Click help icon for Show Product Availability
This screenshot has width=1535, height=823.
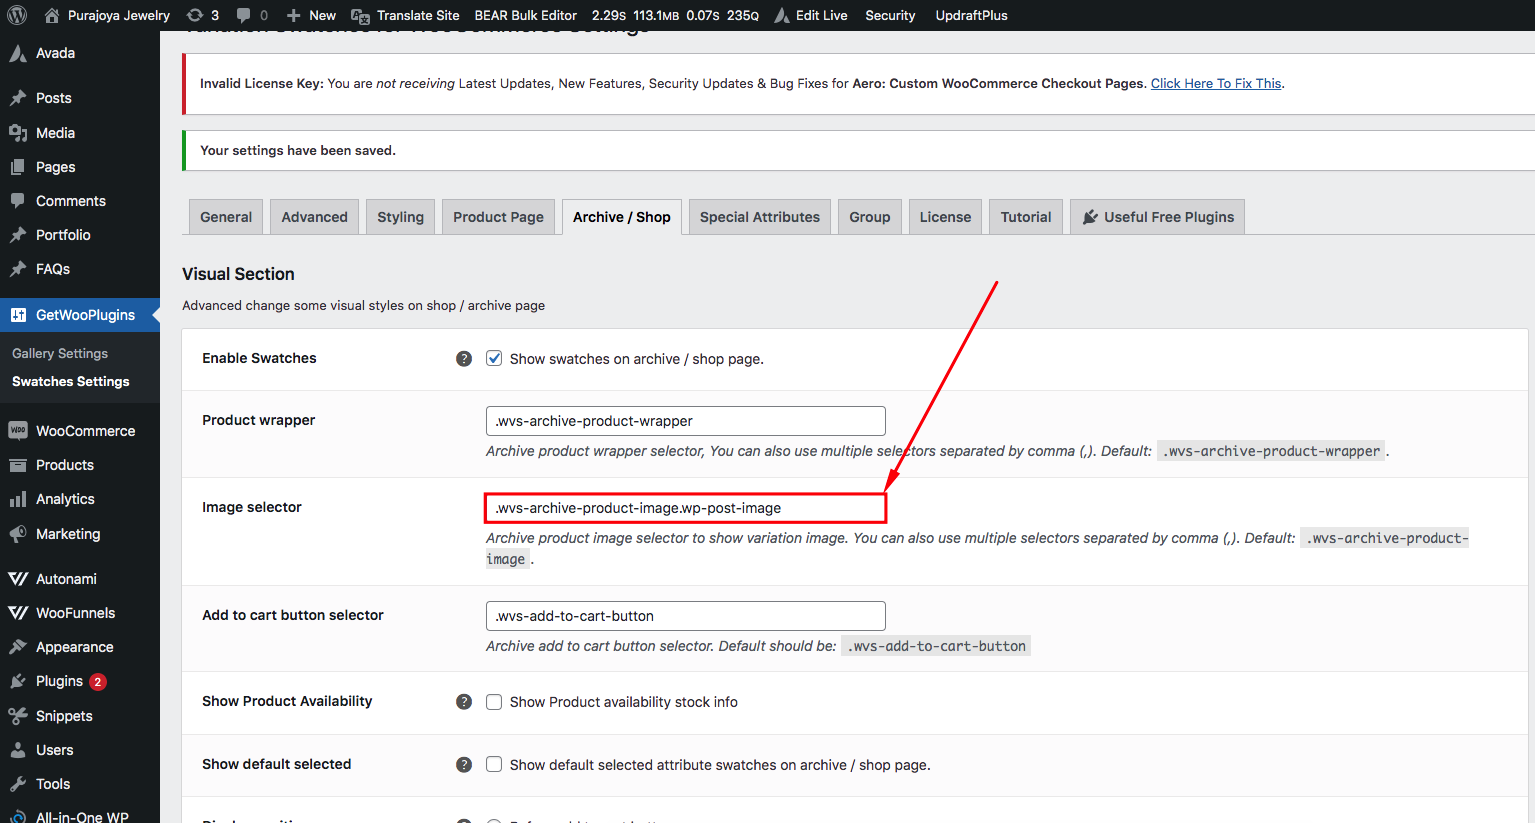[464, 701]
